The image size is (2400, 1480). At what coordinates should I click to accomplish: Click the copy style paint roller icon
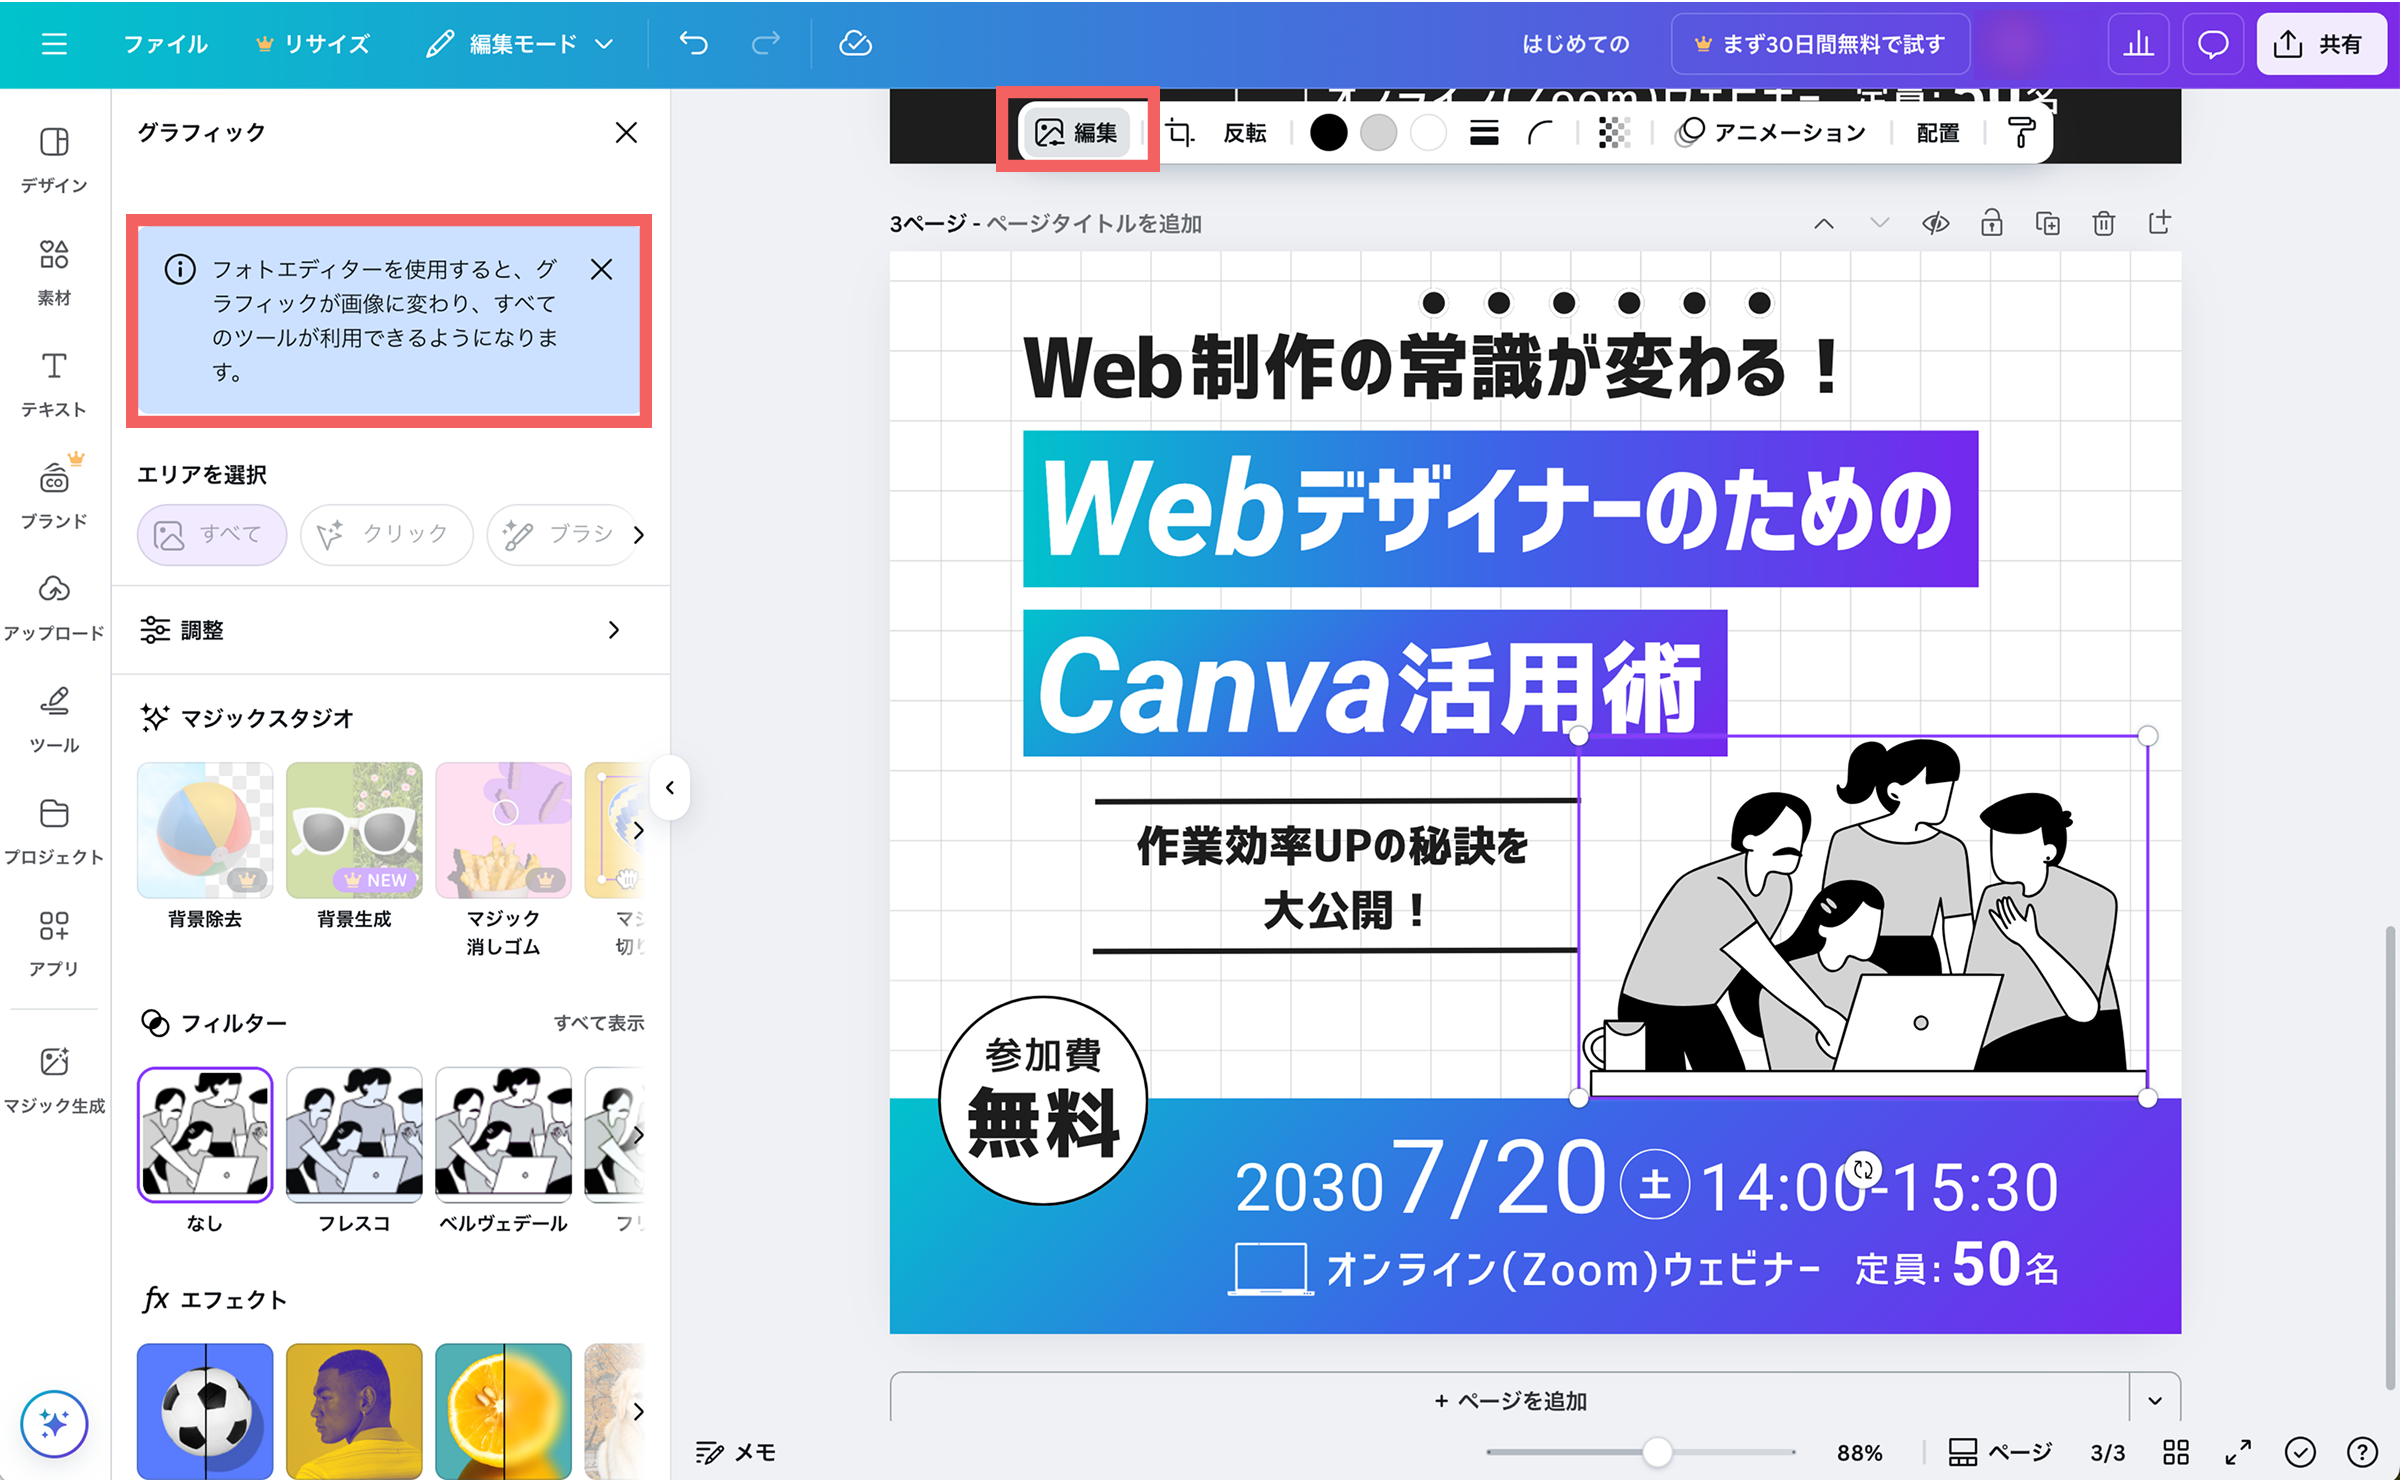tap(2021, 133)
